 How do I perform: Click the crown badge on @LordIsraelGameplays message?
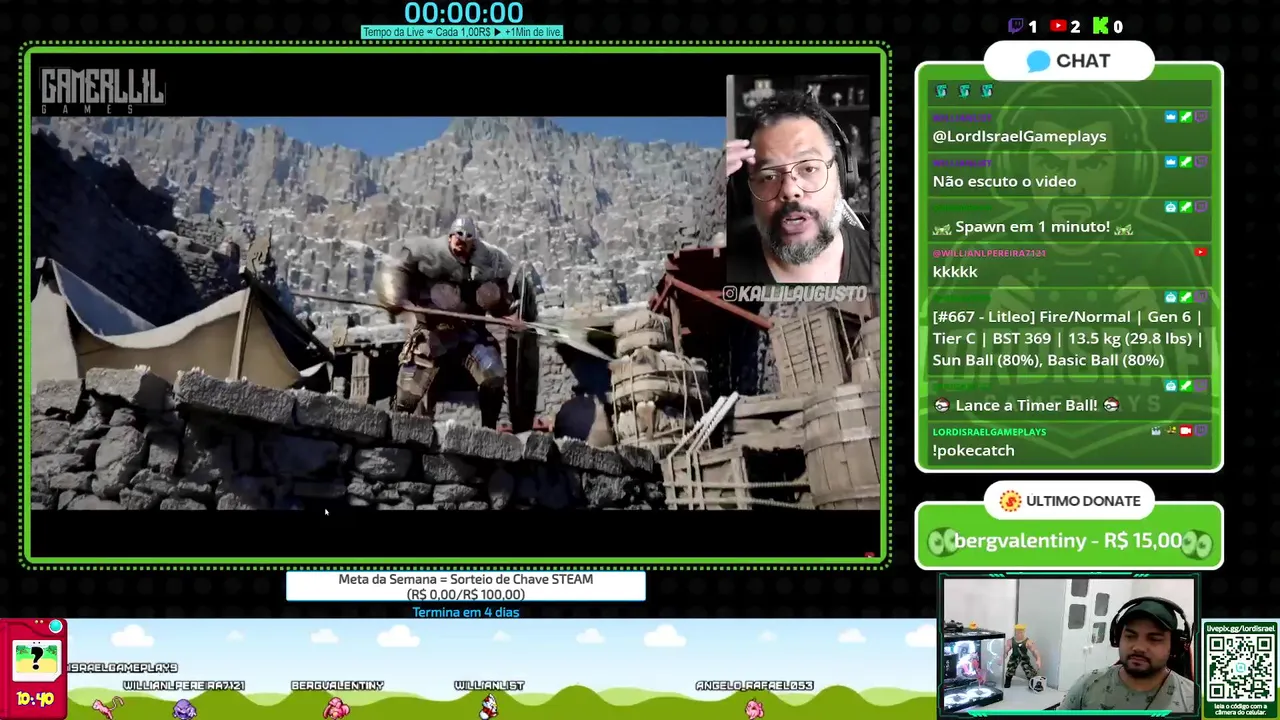pyautogui.click(x=1171, y=117)
